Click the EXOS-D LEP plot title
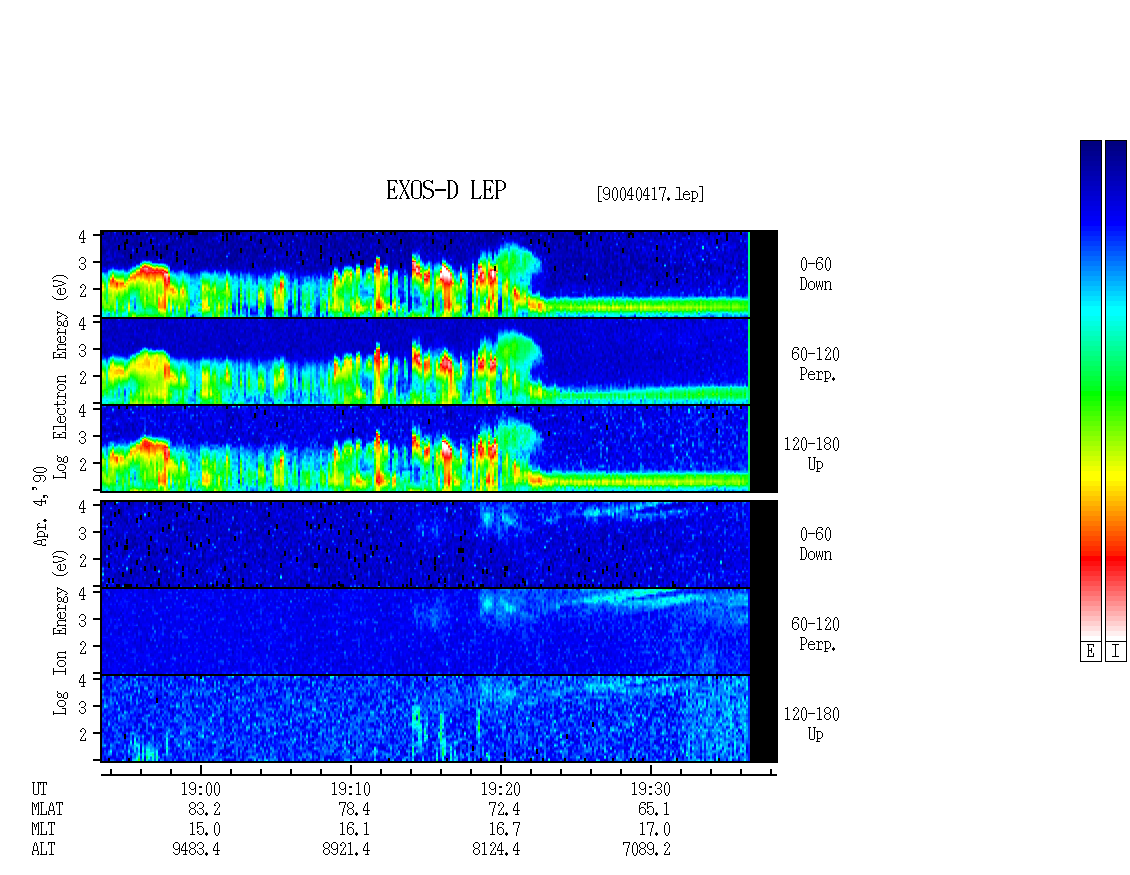 point(446,190)
